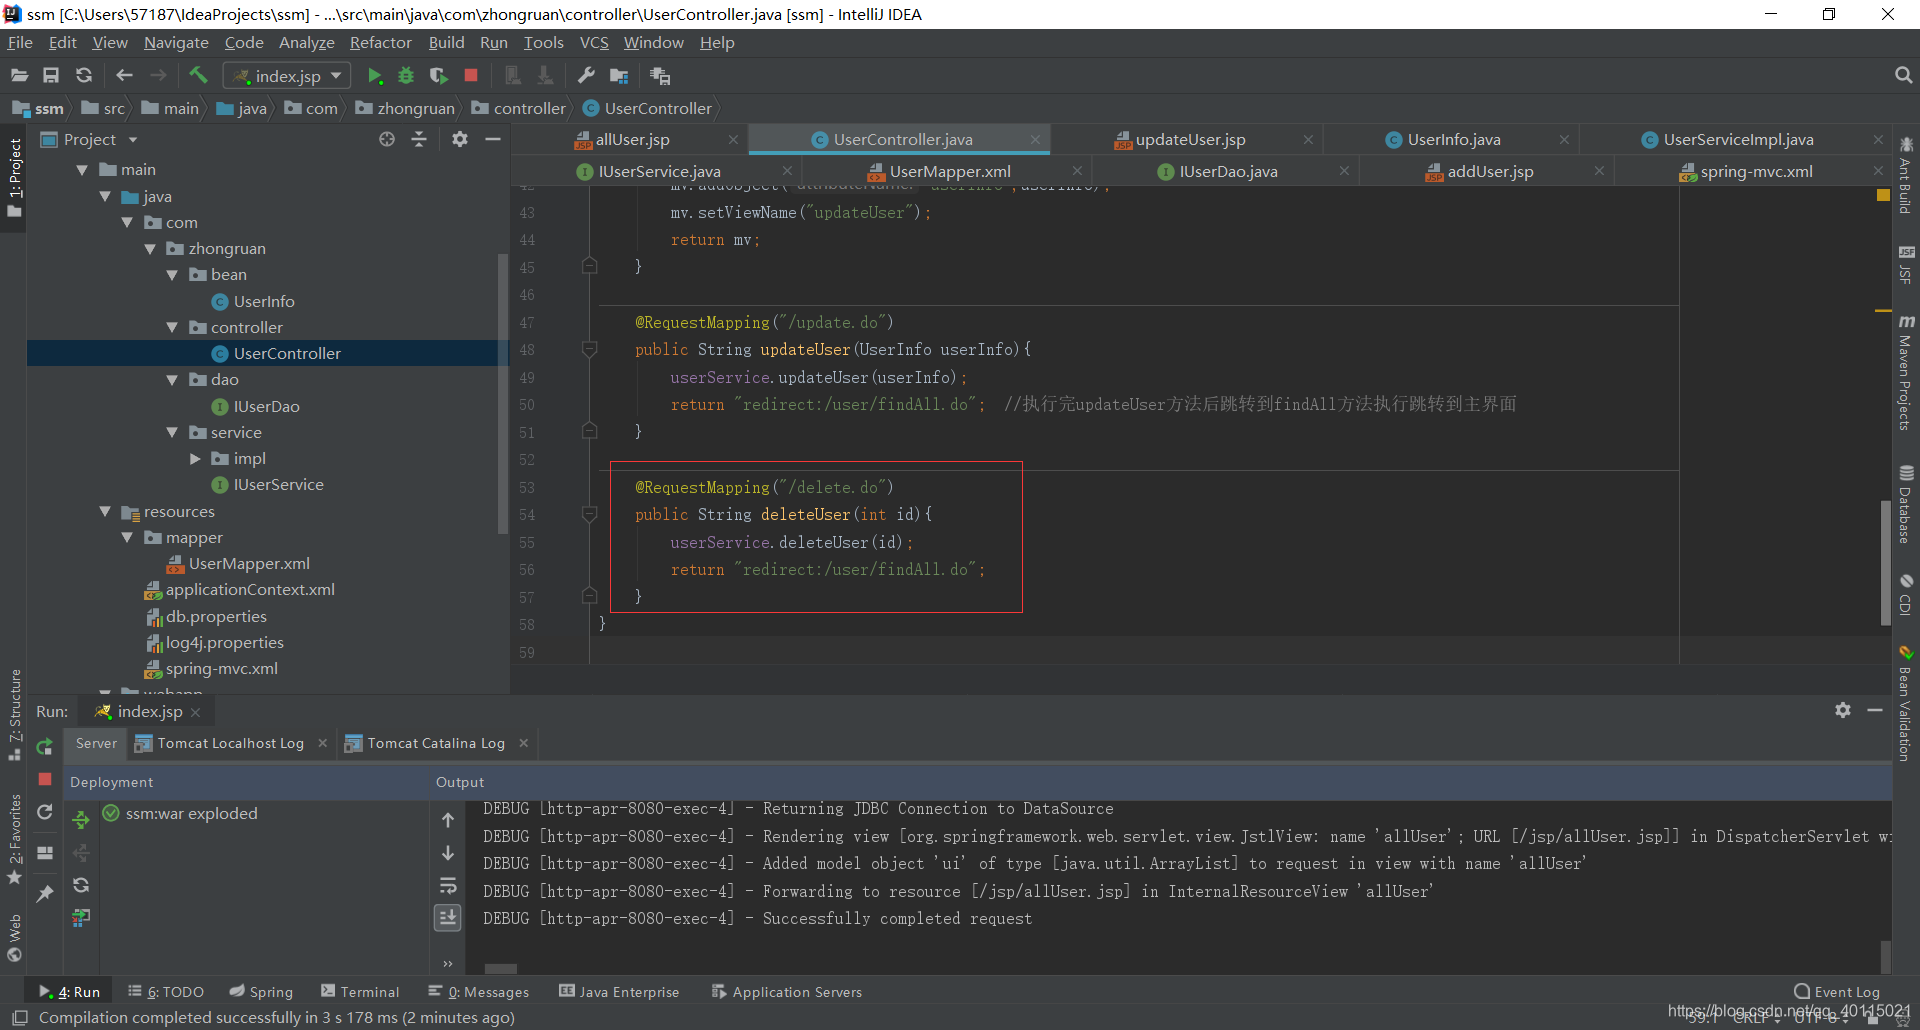Fold deleteUser method at gutter marker
Image resolution: width=1920 pixels, height=1030 pixels.
tap(589, 515)
